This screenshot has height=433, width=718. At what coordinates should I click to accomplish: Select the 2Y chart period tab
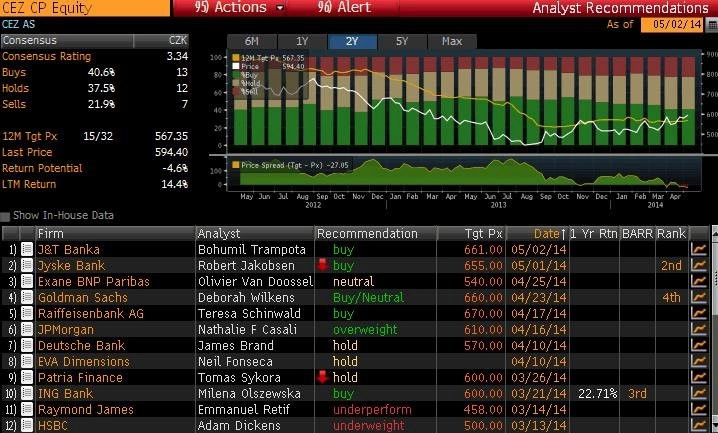tap(352, 41)
